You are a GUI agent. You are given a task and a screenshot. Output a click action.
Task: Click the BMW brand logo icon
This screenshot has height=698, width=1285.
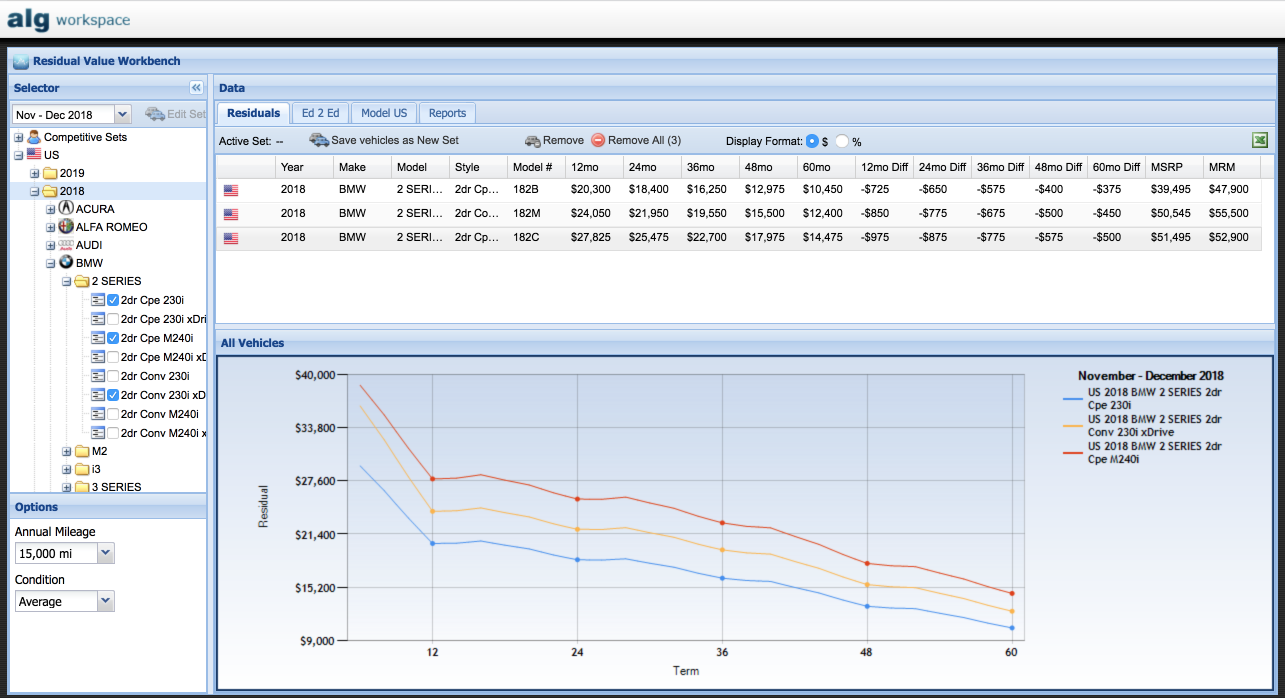pos(67,263)
